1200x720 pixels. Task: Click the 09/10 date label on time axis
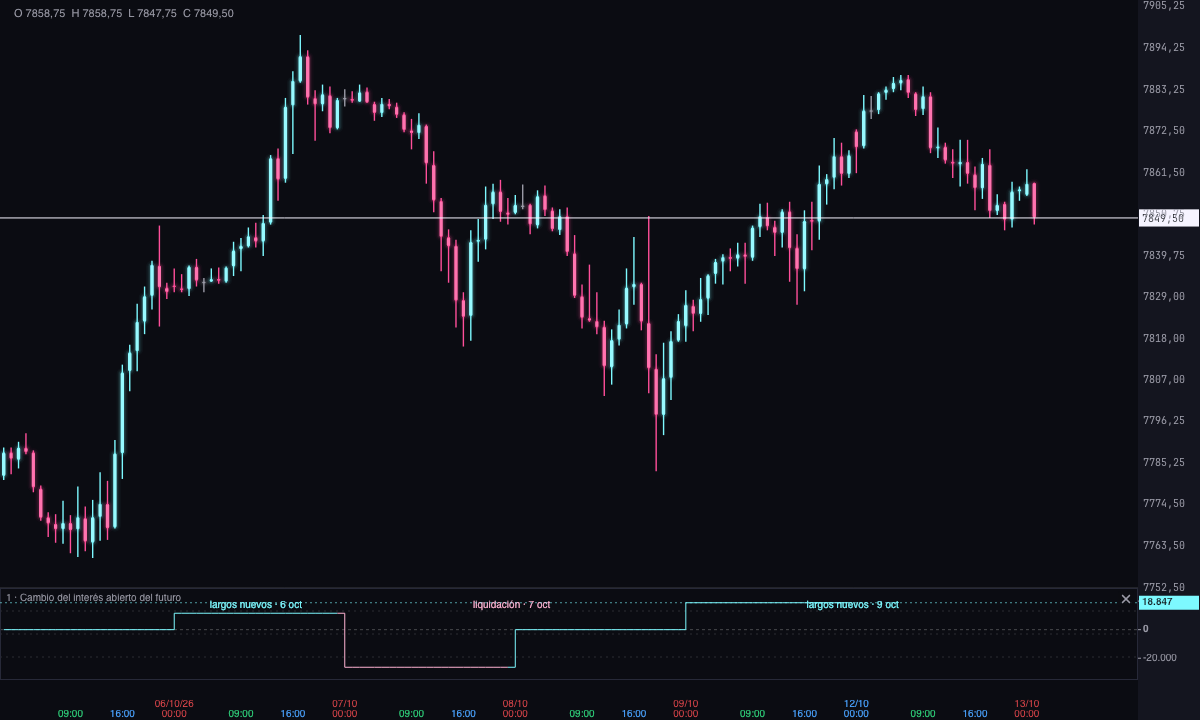(x=685, y=704)
